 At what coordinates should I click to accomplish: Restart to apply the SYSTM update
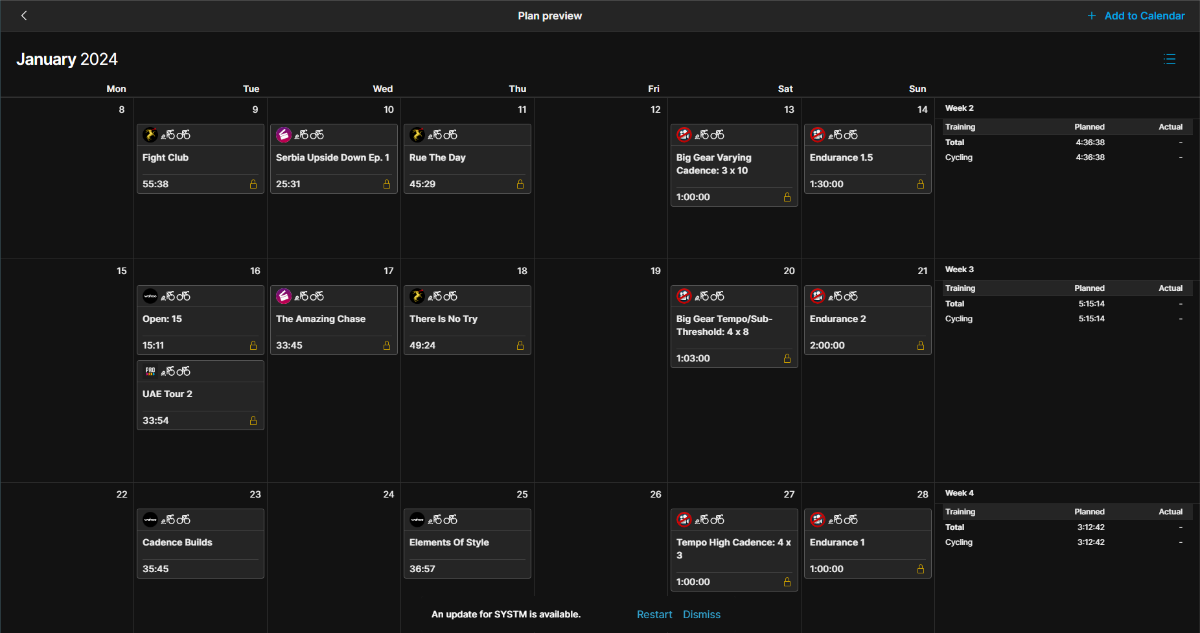pyautogui.click(x=654, y=614)
